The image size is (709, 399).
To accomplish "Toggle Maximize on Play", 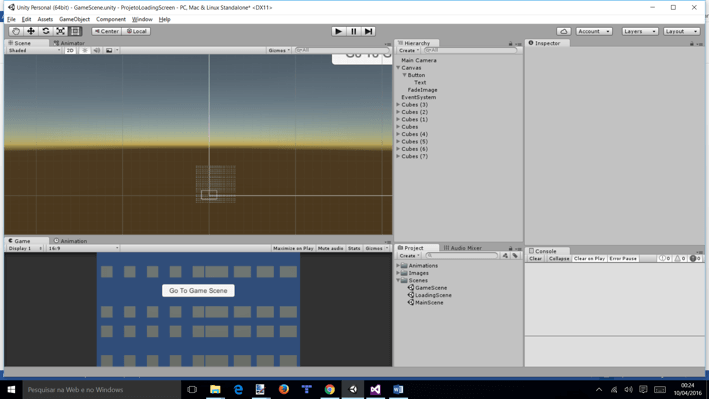I will click(293, 248).
